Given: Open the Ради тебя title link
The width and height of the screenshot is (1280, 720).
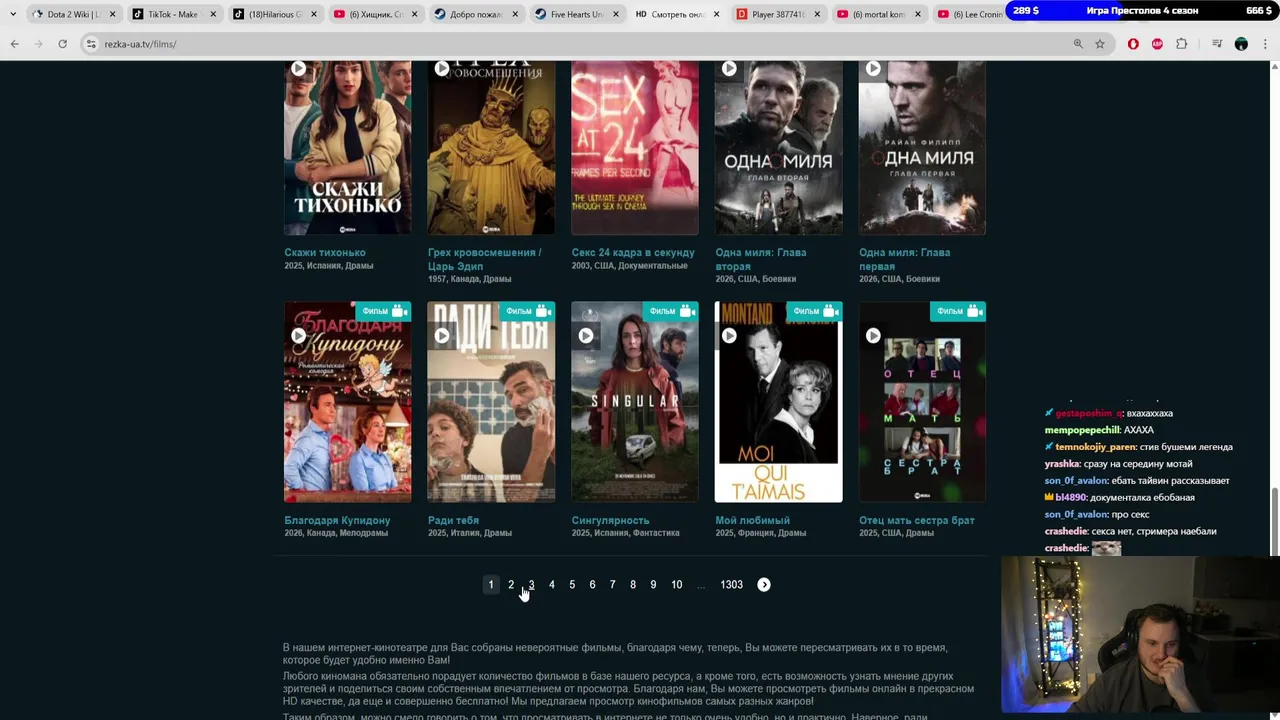Looking at the screenshot, I should tap(453, 521).
